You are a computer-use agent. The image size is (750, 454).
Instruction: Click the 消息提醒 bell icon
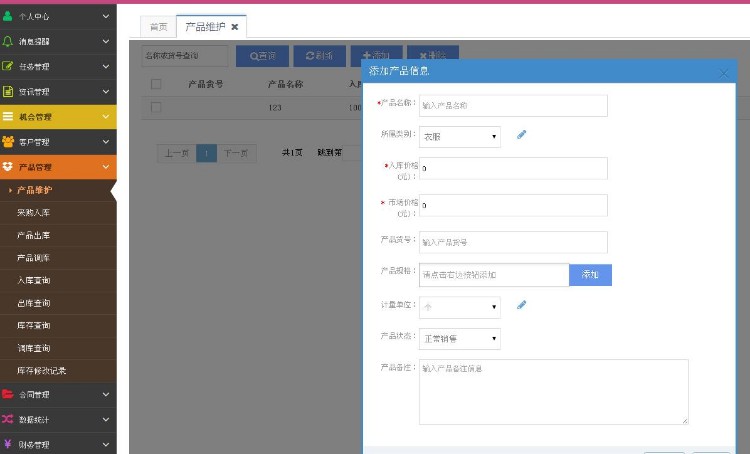pyautogui.click(x=8, y=41)
